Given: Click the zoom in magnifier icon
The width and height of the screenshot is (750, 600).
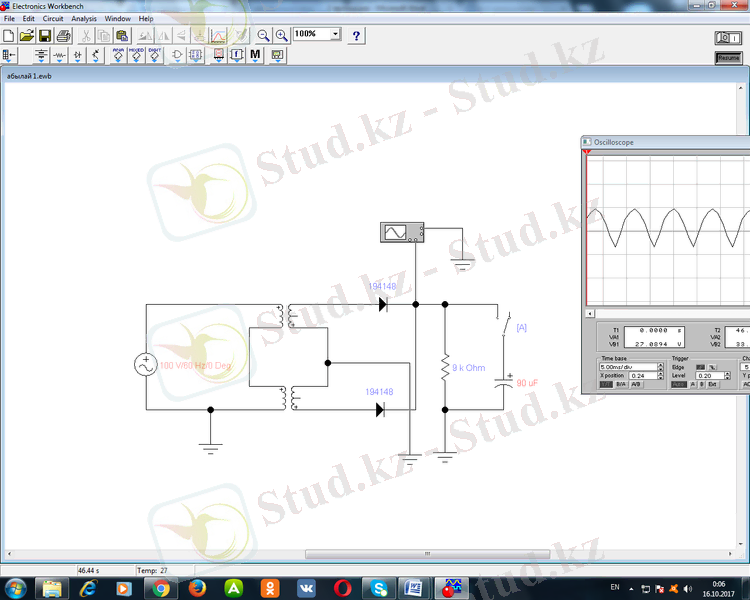Looking at the screenshot, I should 282,35.
